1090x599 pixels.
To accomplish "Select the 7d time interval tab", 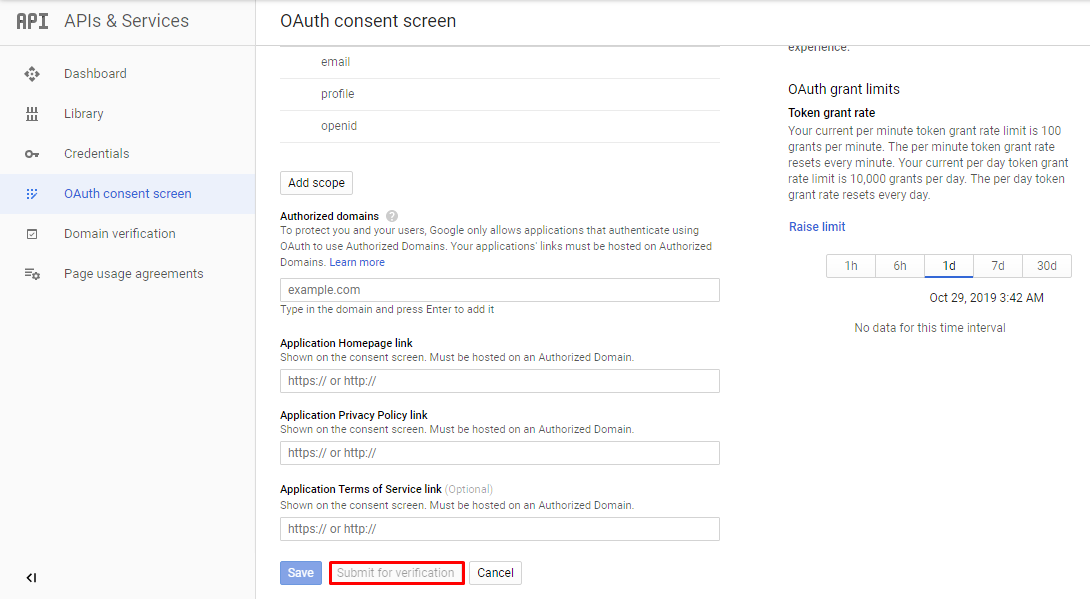I will [x=998, y=266].
